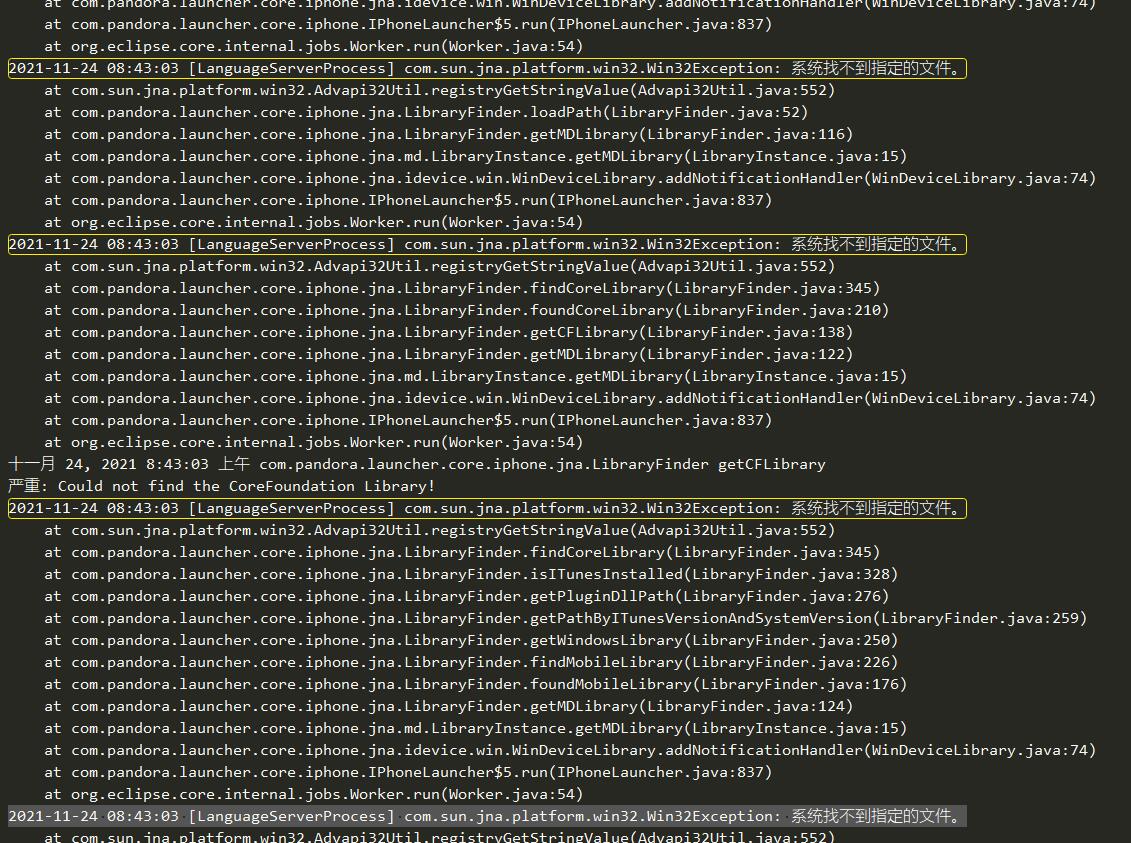Click the getCFLibrary LibraryFinder.java:138 frame
Viewport: 1131px width, 843px height.
[448, 332]
